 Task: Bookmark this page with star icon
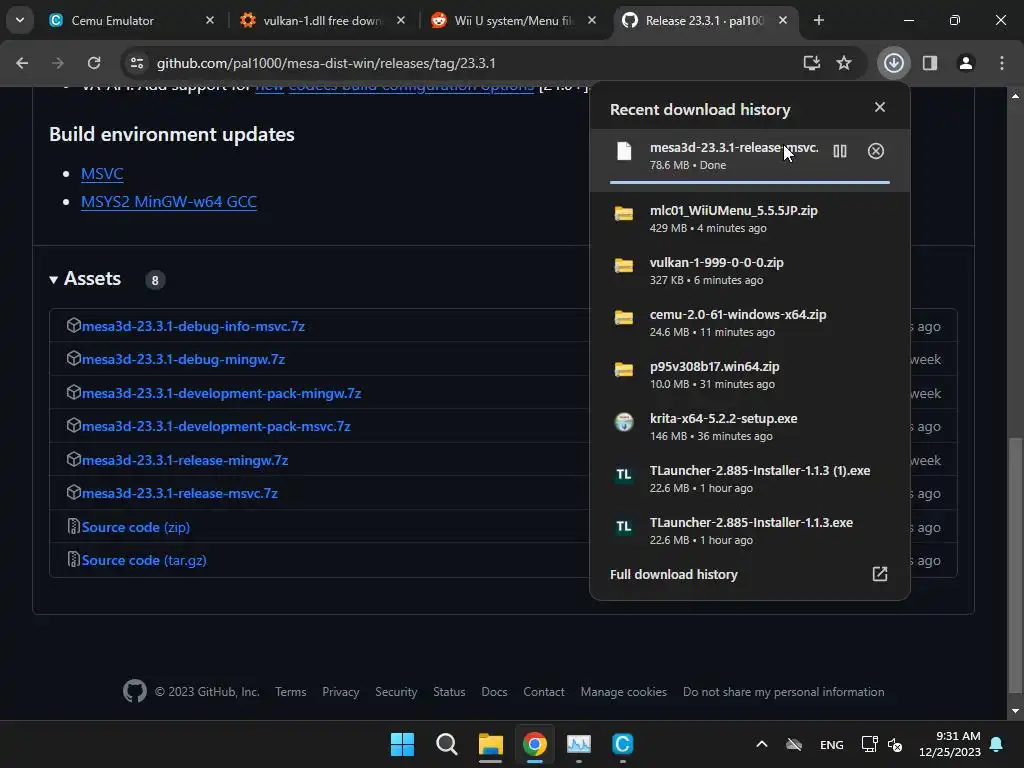click(x=844, y=63)
